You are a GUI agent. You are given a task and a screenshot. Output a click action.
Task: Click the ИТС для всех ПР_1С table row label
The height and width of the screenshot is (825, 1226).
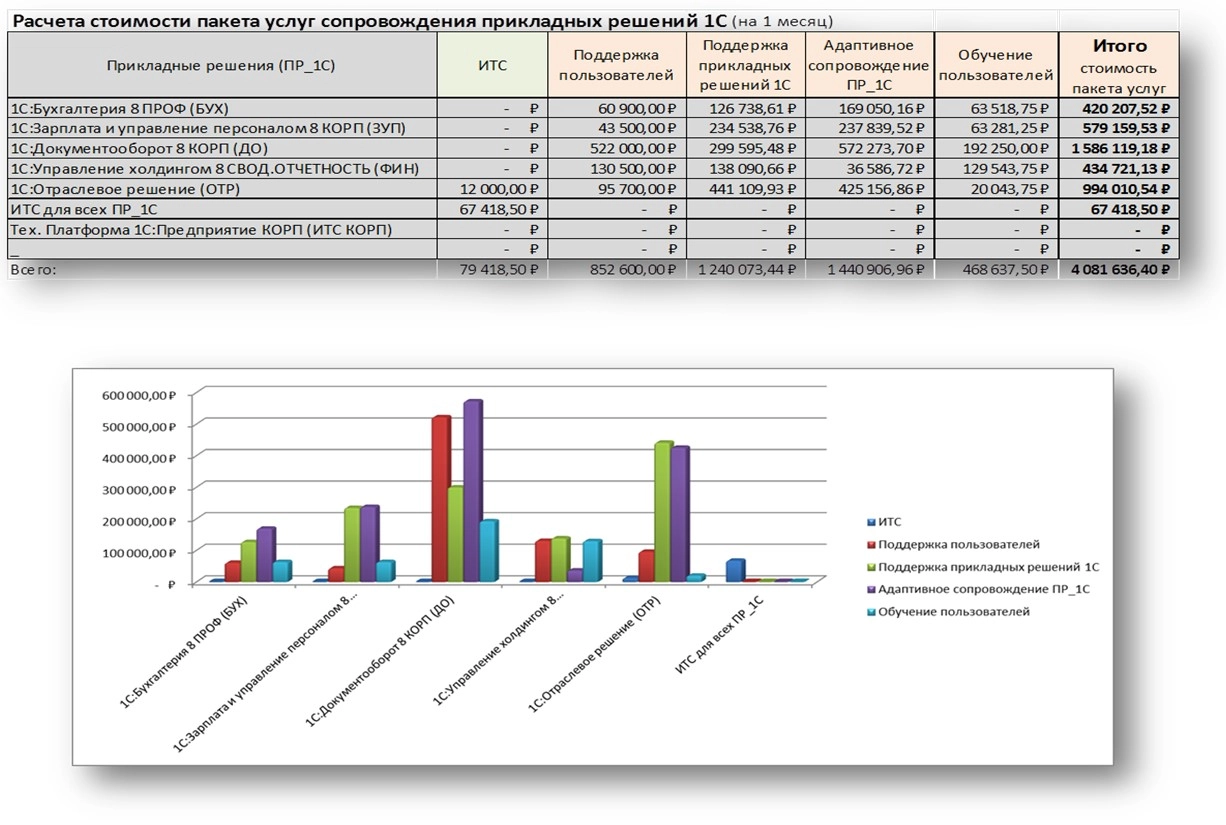coord(83,209)
